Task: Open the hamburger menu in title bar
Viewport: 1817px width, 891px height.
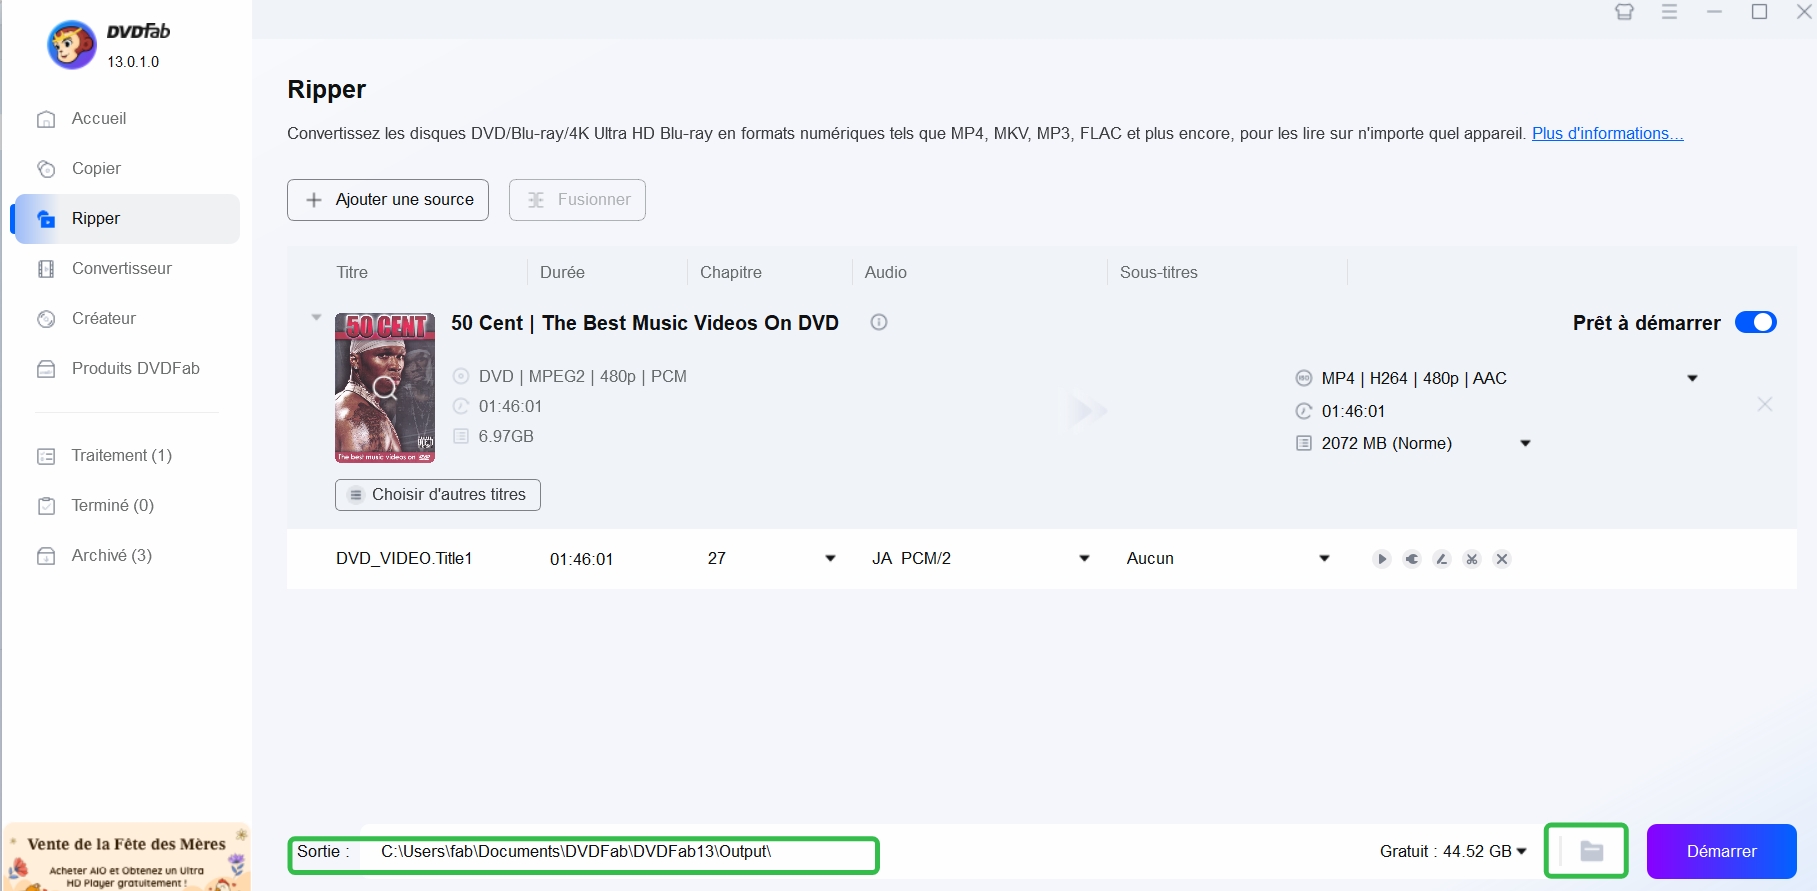Action: click(1670, 12)
